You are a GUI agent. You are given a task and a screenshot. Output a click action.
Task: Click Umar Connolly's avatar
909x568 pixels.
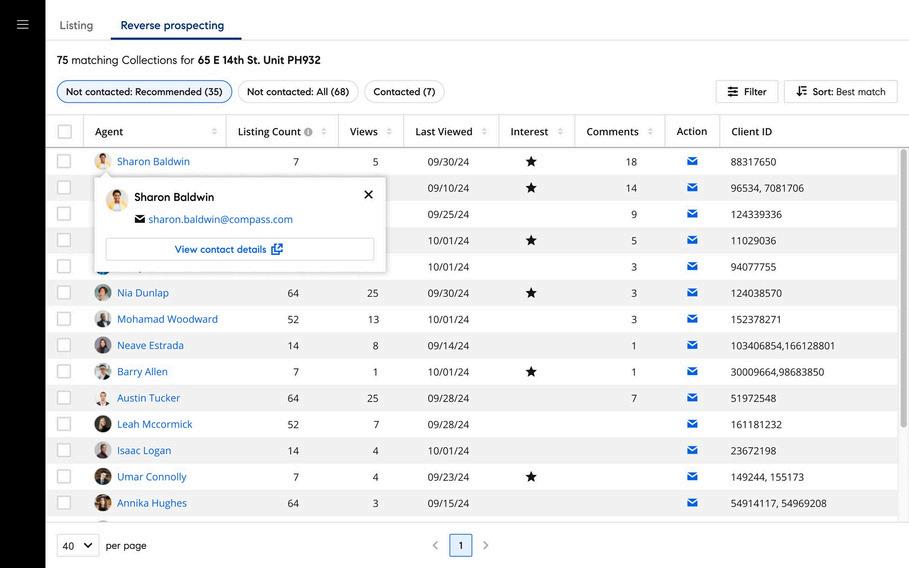point(103,477)
